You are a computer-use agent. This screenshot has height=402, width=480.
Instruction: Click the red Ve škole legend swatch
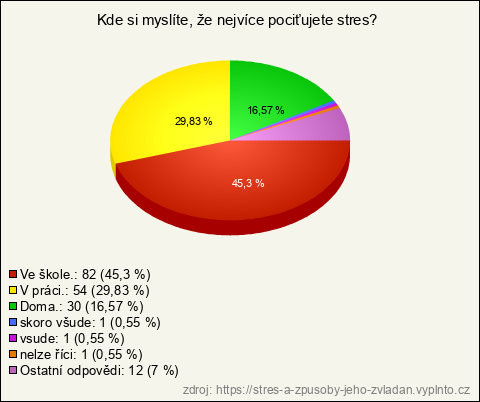(13, 274)
